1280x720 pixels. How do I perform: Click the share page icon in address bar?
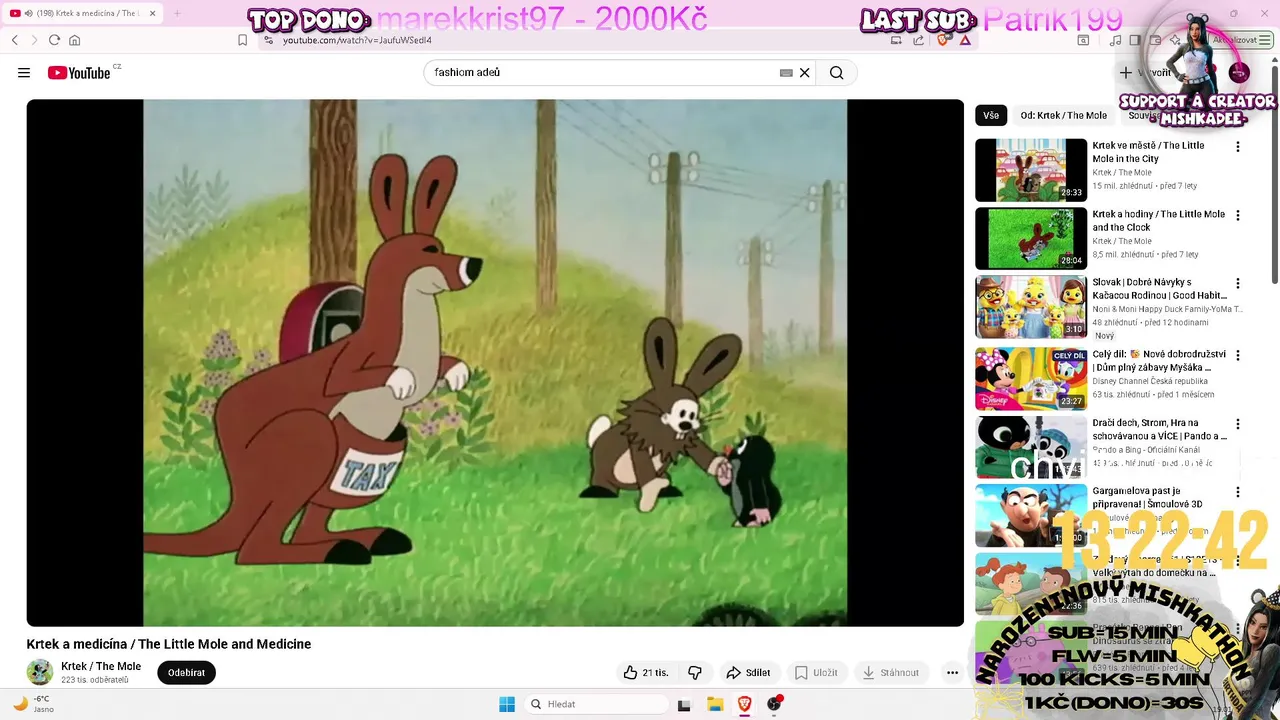pyautogui.click(x=918, y=40)
